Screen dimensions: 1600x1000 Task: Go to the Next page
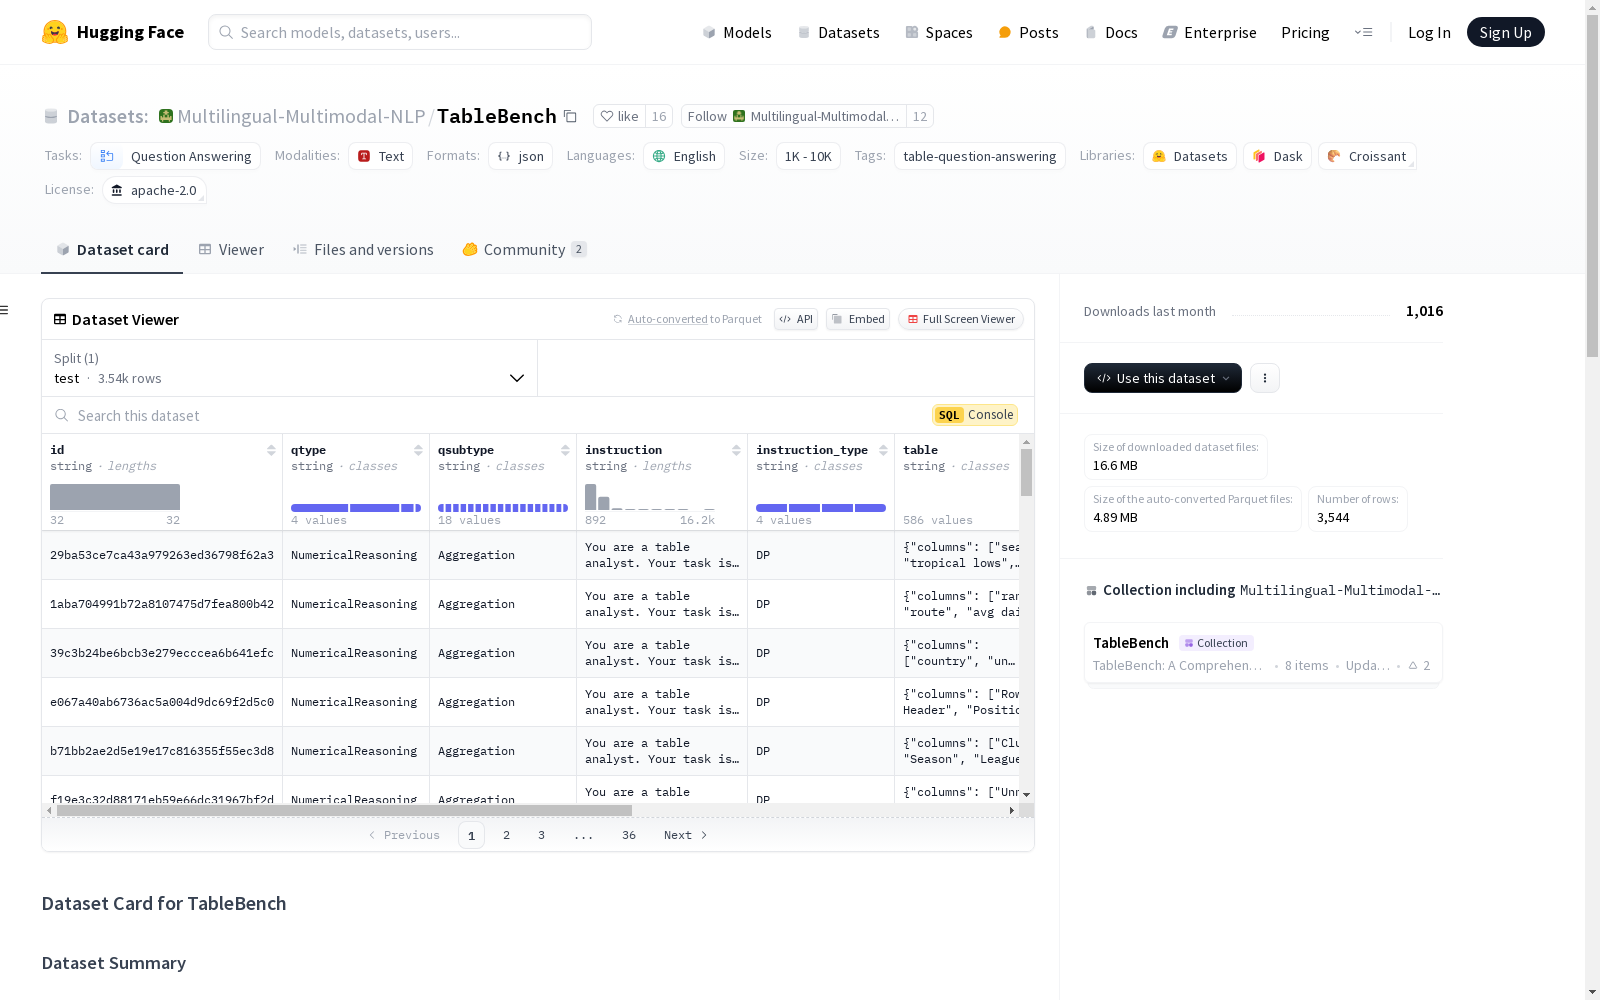click(x=686, y=835)
